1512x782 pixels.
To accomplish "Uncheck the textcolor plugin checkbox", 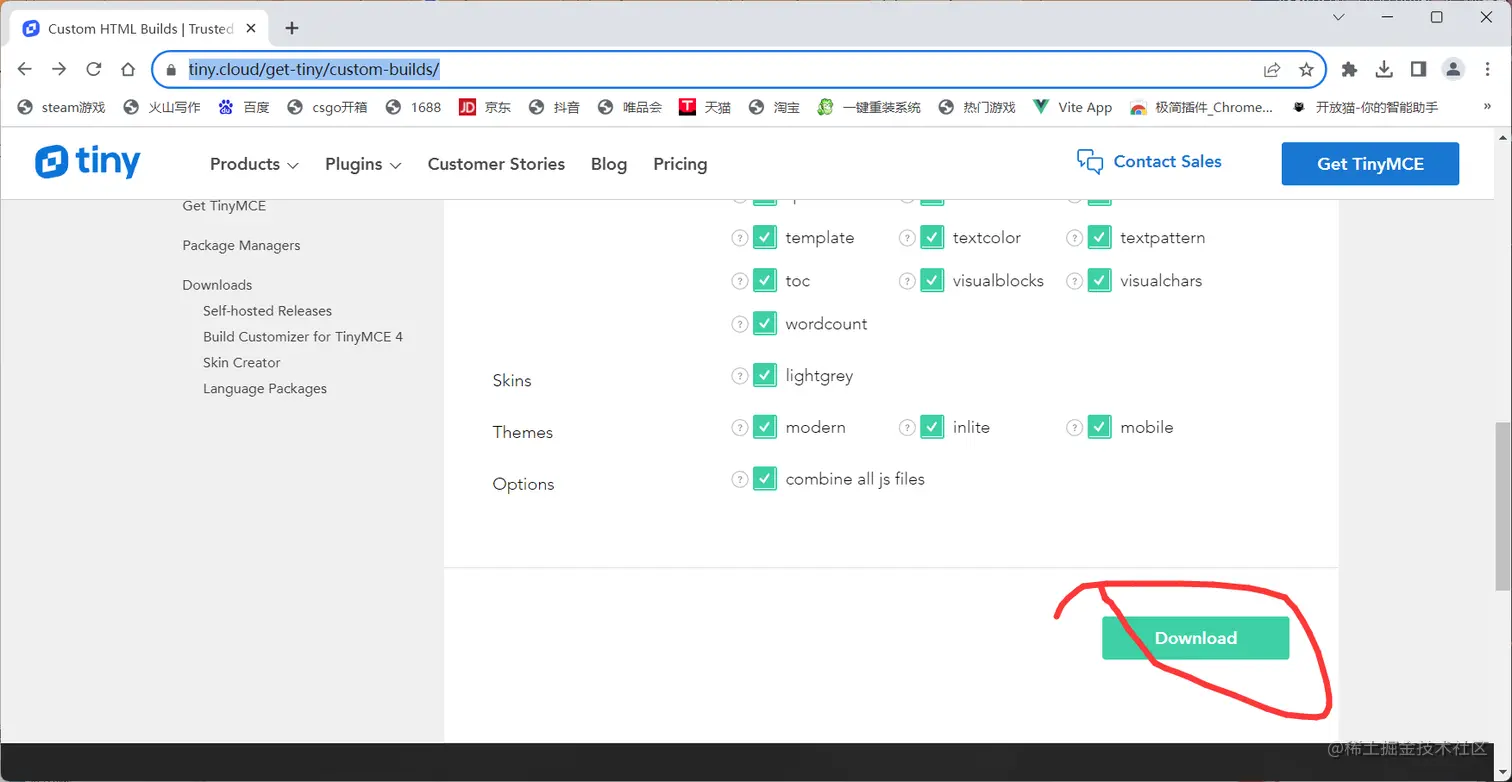I will [932, 237].
